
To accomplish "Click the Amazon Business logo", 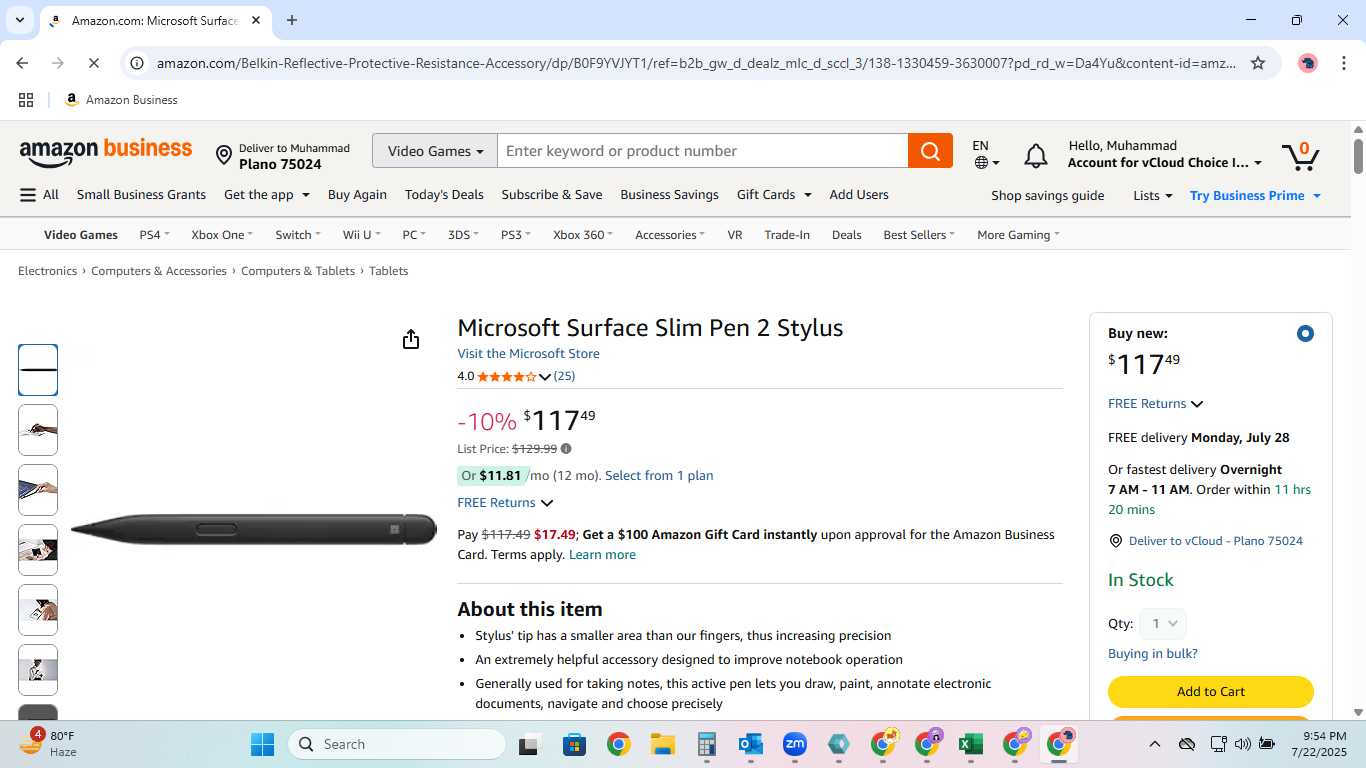I will coord(106,152).
